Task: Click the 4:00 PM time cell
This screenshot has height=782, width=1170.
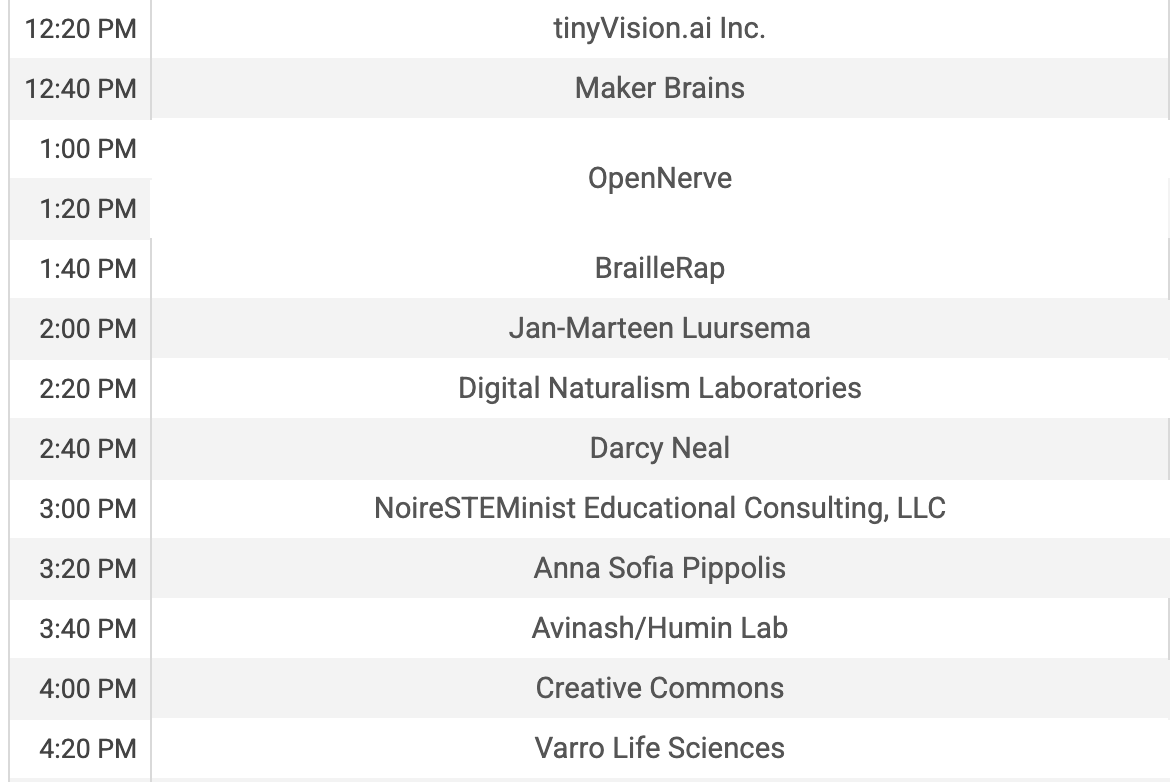Action: coord(88,688)
